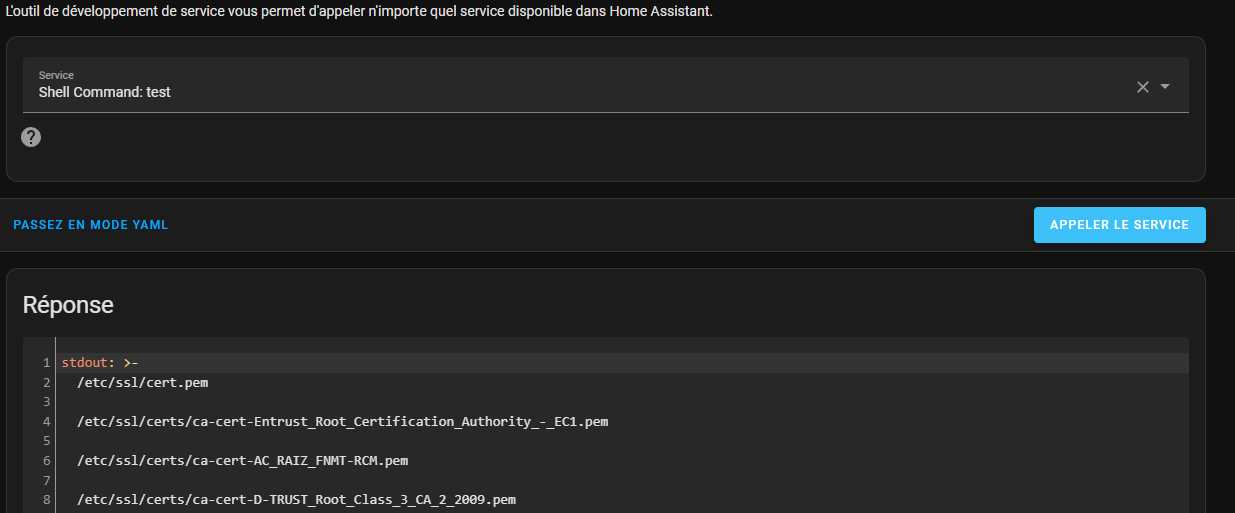
Task: Click empty line 3 in the response editor
Action: 622,401
